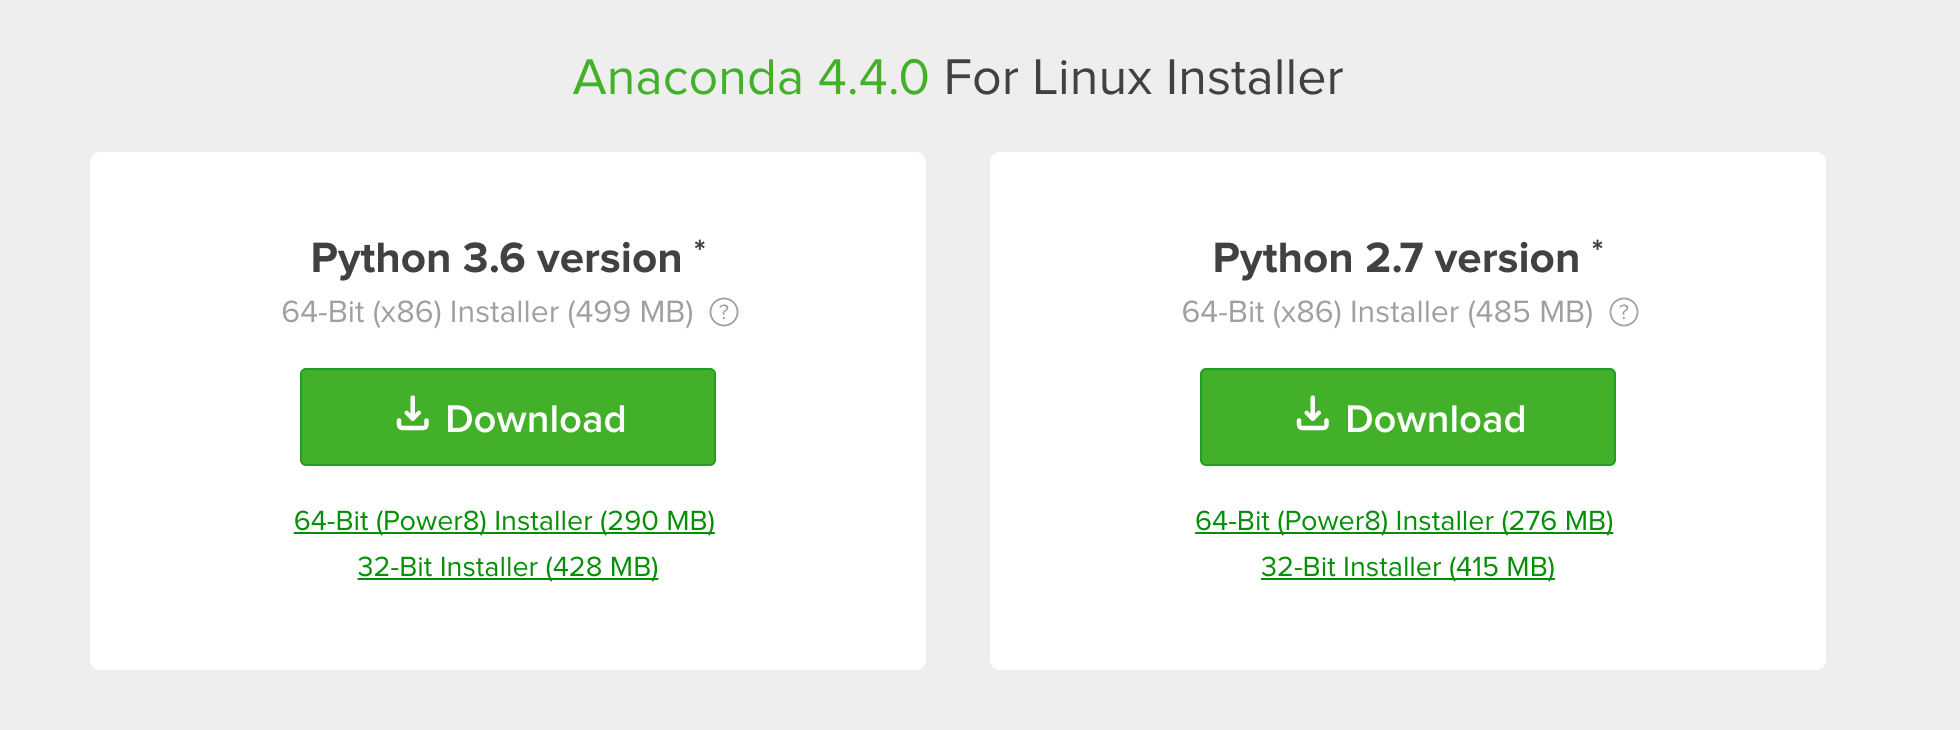Click the word Download in Python 2.7 card
Image resolution: width=1960 pixels, height=730 pixels.
pyautogui.click(x=1436, y=419)
